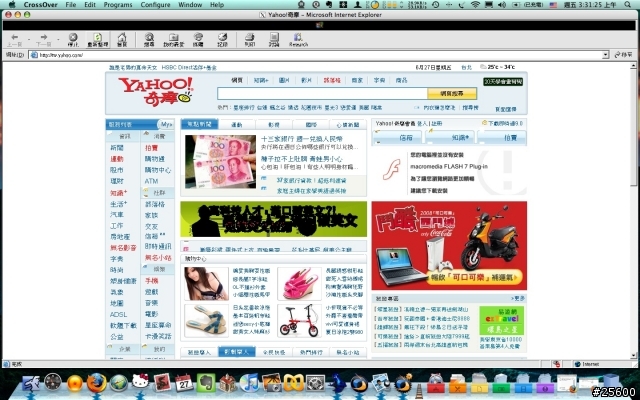Click the ADSL sidebar link

click(x=118, y=314)
